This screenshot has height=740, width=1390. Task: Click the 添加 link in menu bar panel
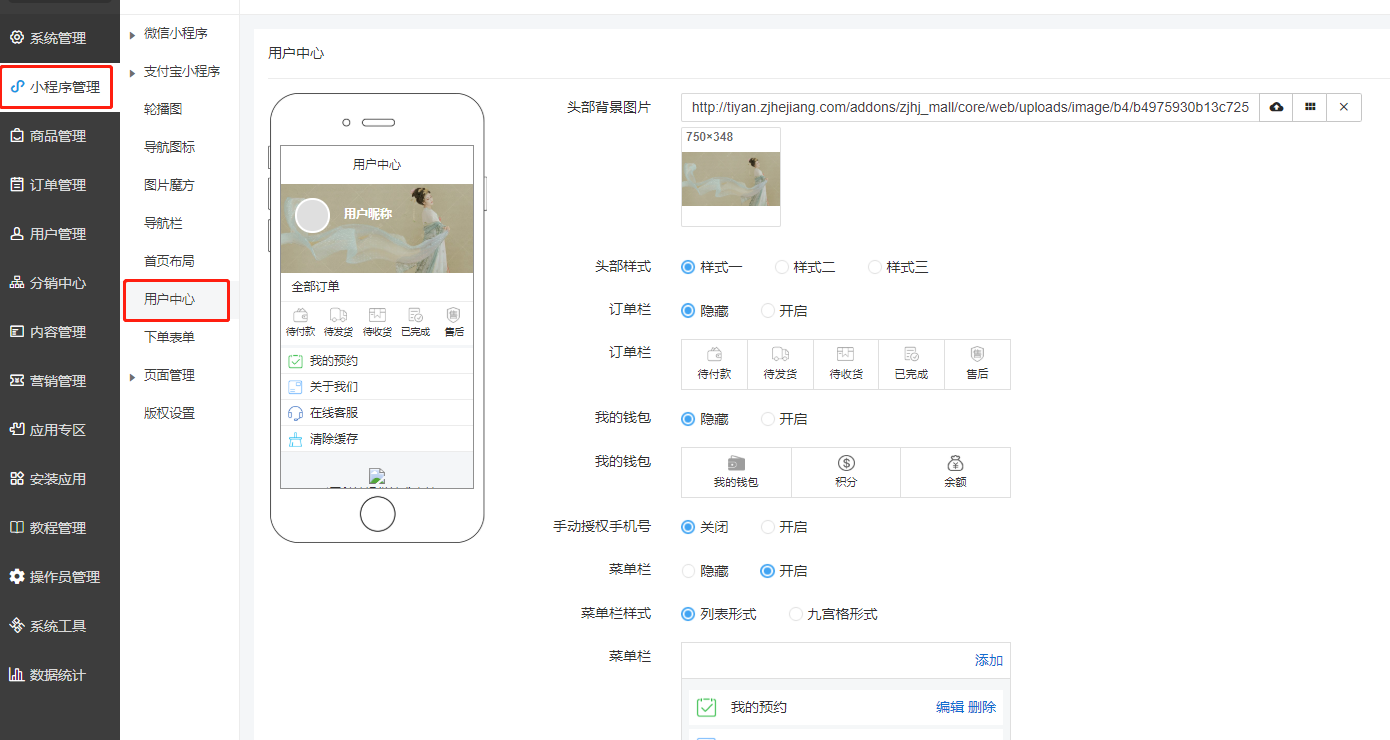[988, 660]
